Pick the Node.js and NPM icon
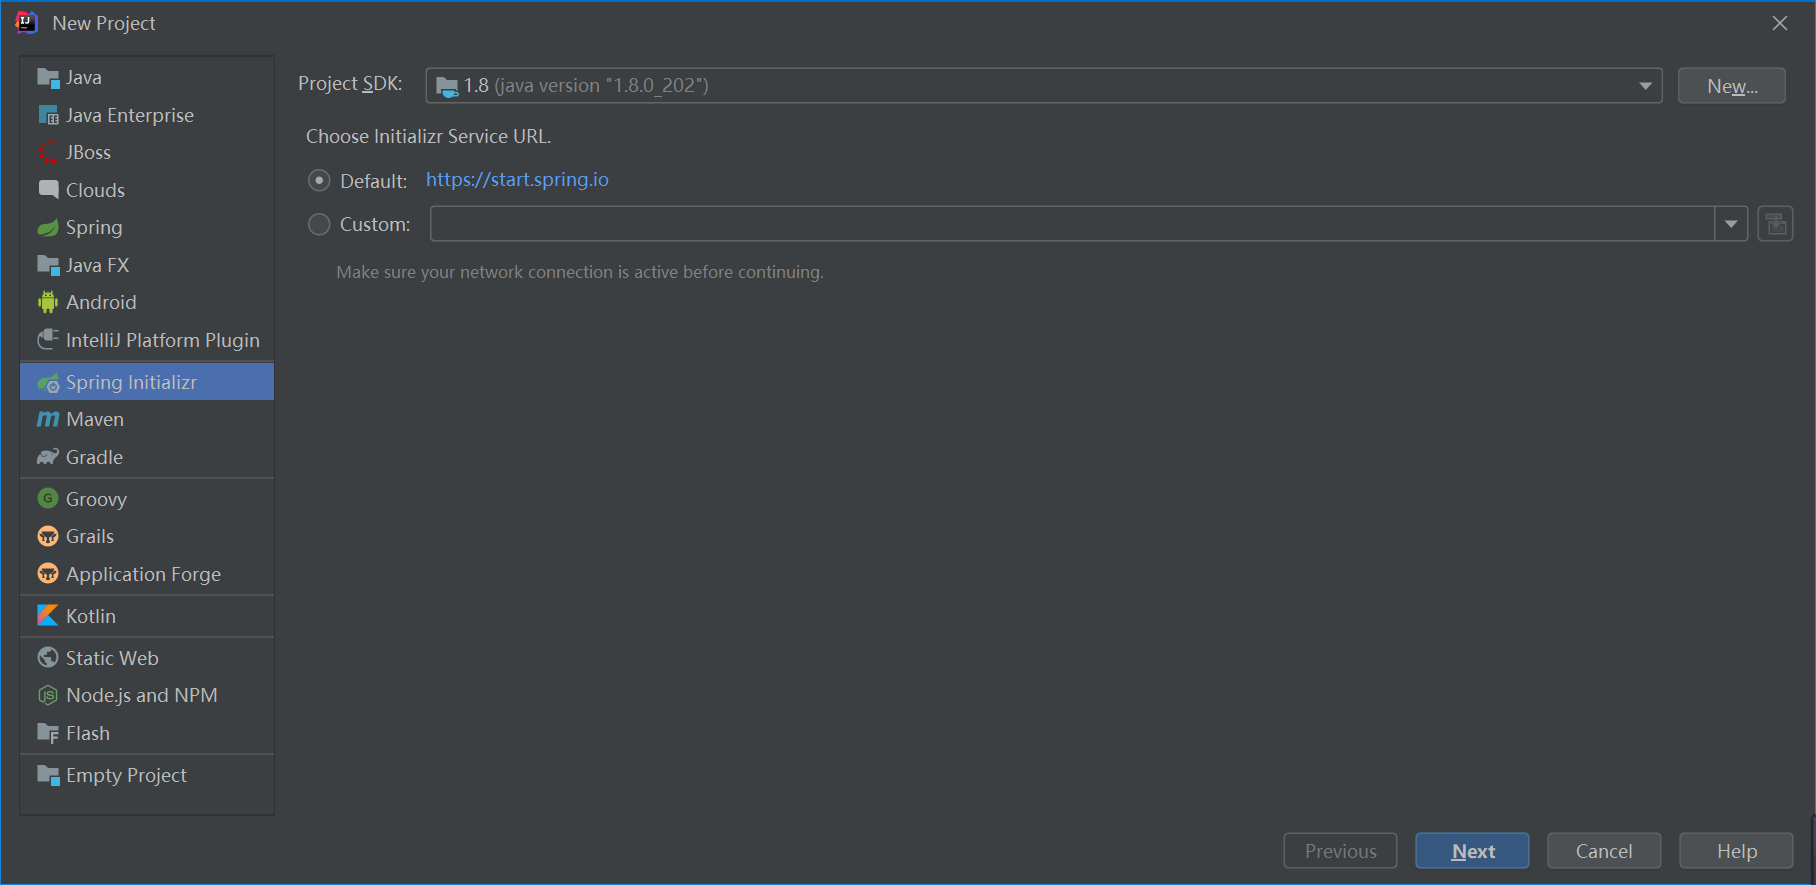Screen dimensions: 1816x885 pos(48,695)
